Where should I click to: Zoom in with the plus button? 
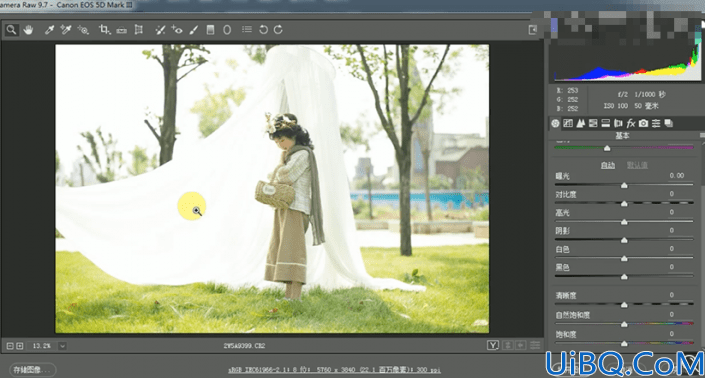click(19, 346)
